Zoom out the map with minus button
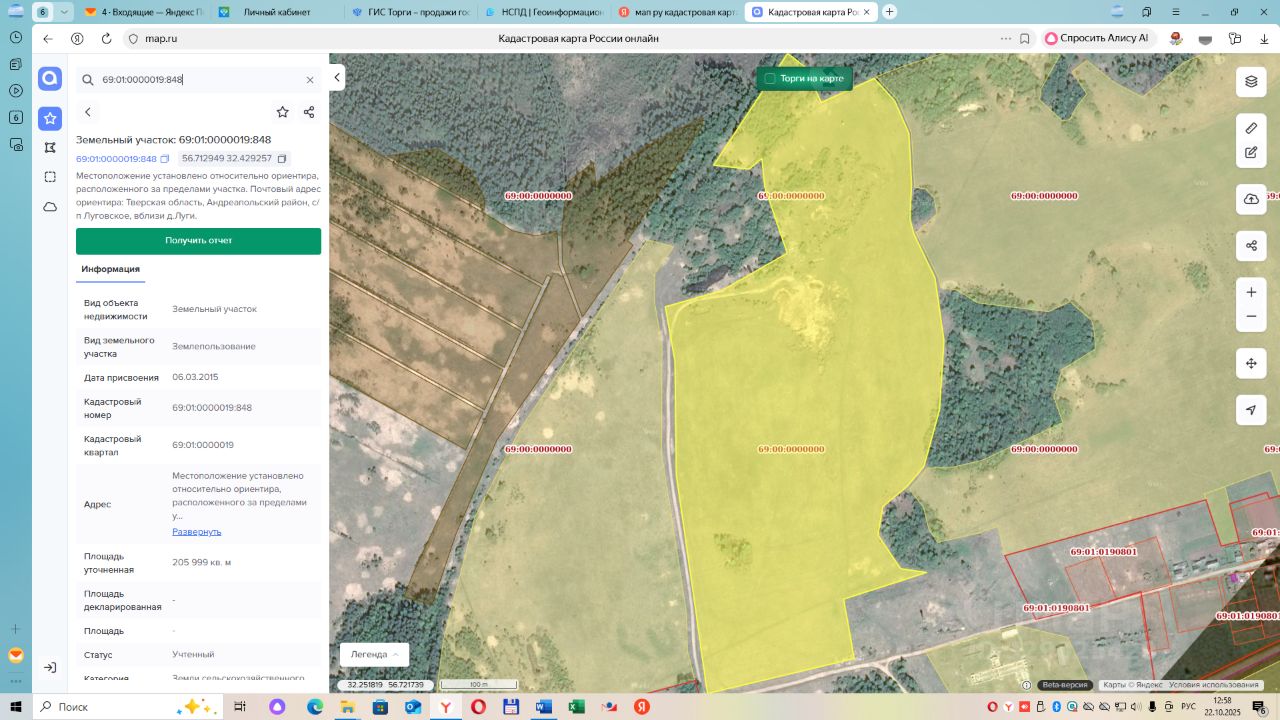This screenshot has height=720, width=1280. [1251, 317]
